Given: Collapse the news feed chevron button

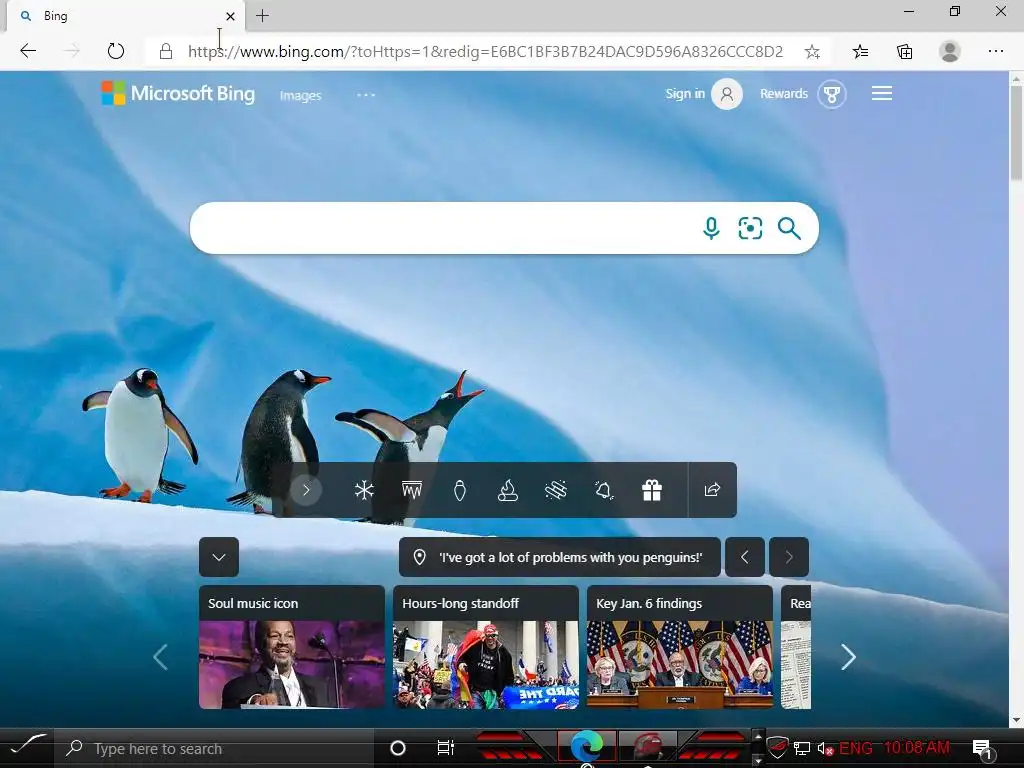Looking at the screenshot, I should coord(219,557).
